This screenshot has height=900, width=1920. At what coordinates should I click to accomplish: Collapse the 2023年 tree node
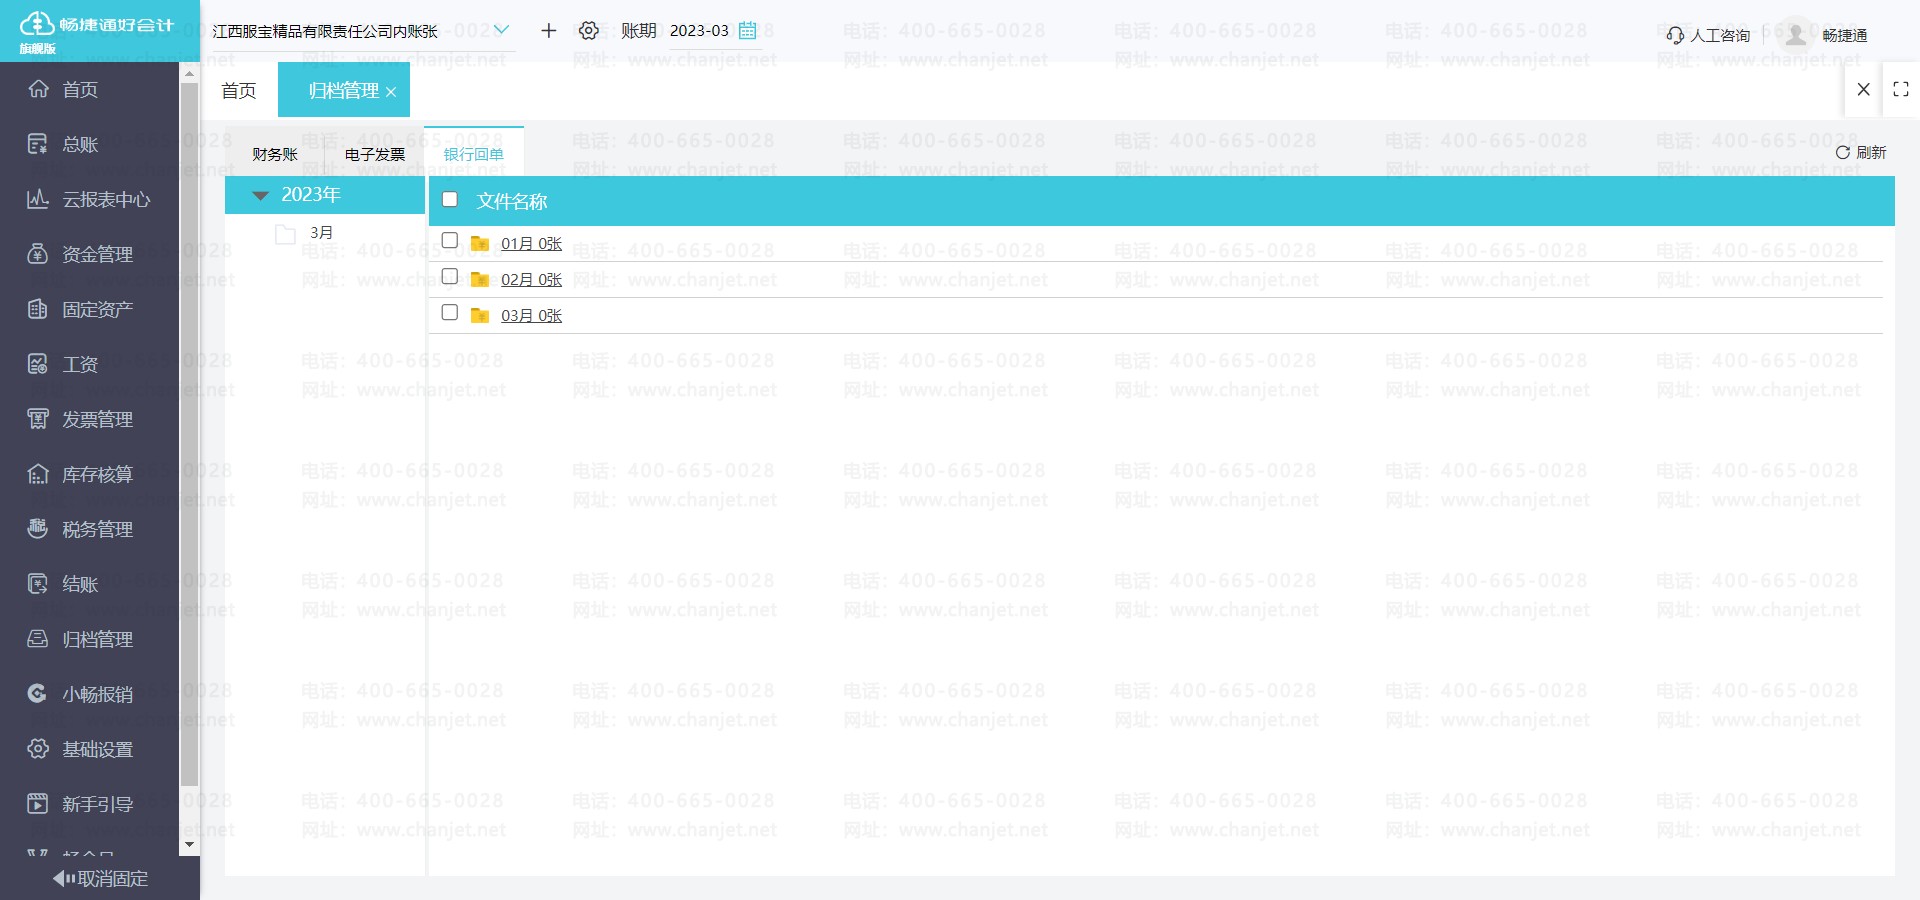(261, 195)
